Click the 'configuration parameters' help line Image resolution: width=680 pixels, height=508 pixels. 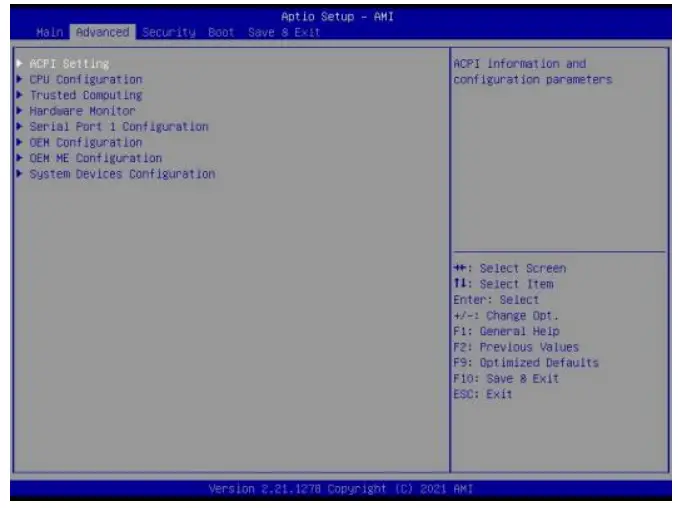[x=533, y=80]
